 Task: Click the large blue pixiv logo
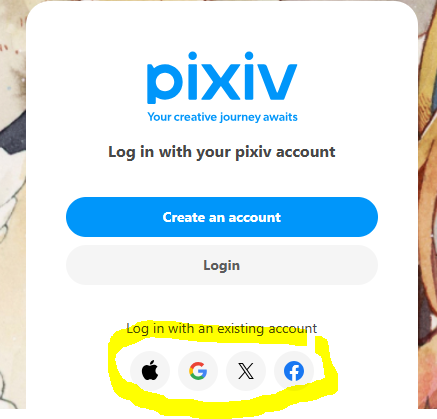[x=222, y=78]
